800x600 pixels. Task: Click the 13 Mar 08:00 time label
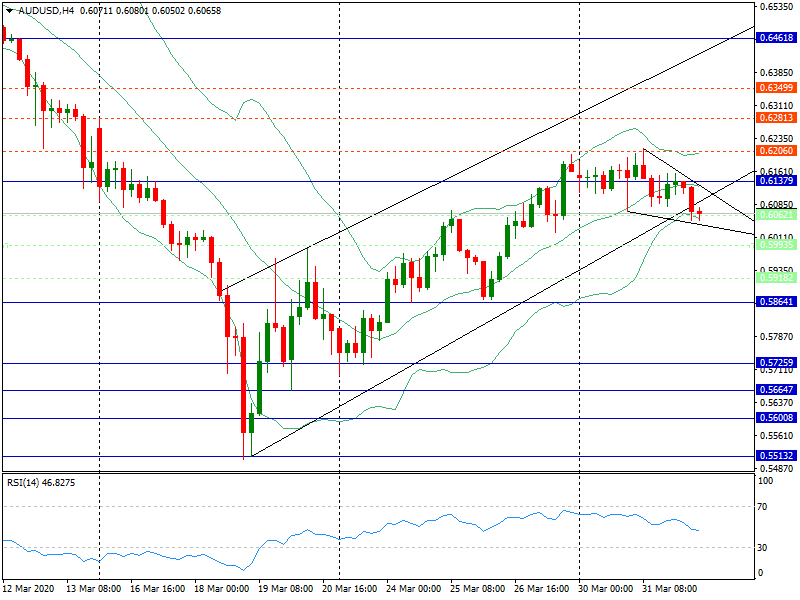coord(93,589)
